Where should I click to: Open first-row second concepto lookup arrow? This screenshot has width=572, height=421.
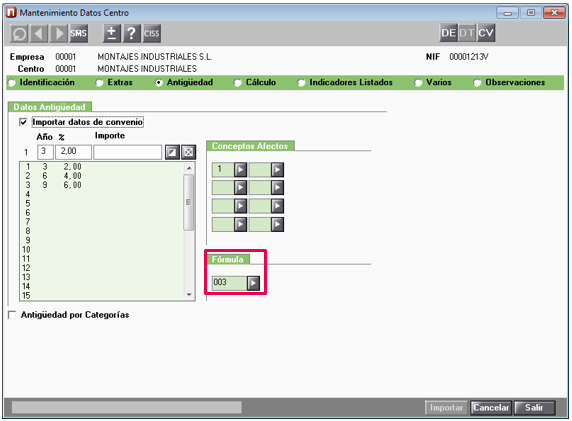278,170
